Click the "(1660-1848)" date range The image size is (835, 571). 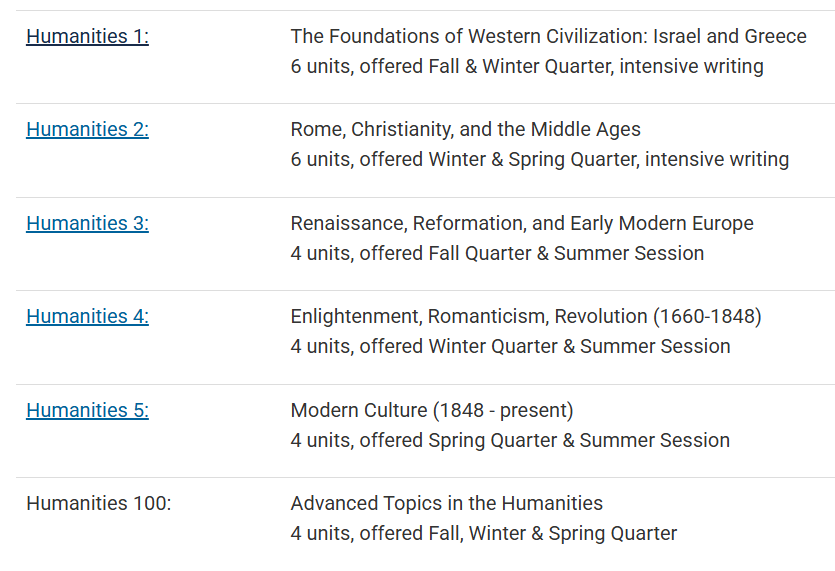point(707,317)
